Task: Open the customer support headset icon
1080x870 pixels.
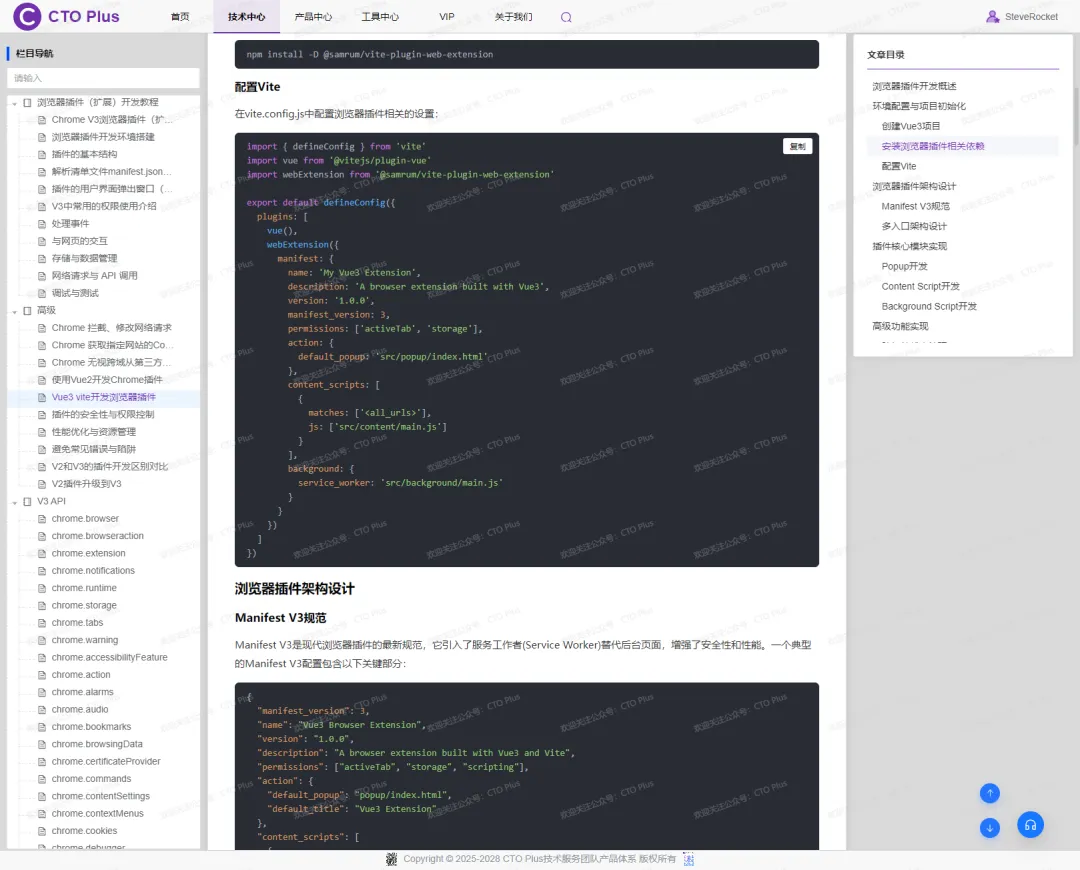Action: pyautogui.click(x=1030, y=825)
